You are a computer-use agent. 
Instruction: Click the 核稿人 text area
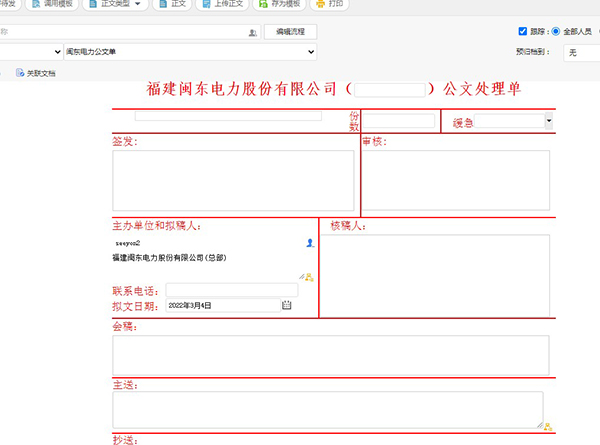435,276
